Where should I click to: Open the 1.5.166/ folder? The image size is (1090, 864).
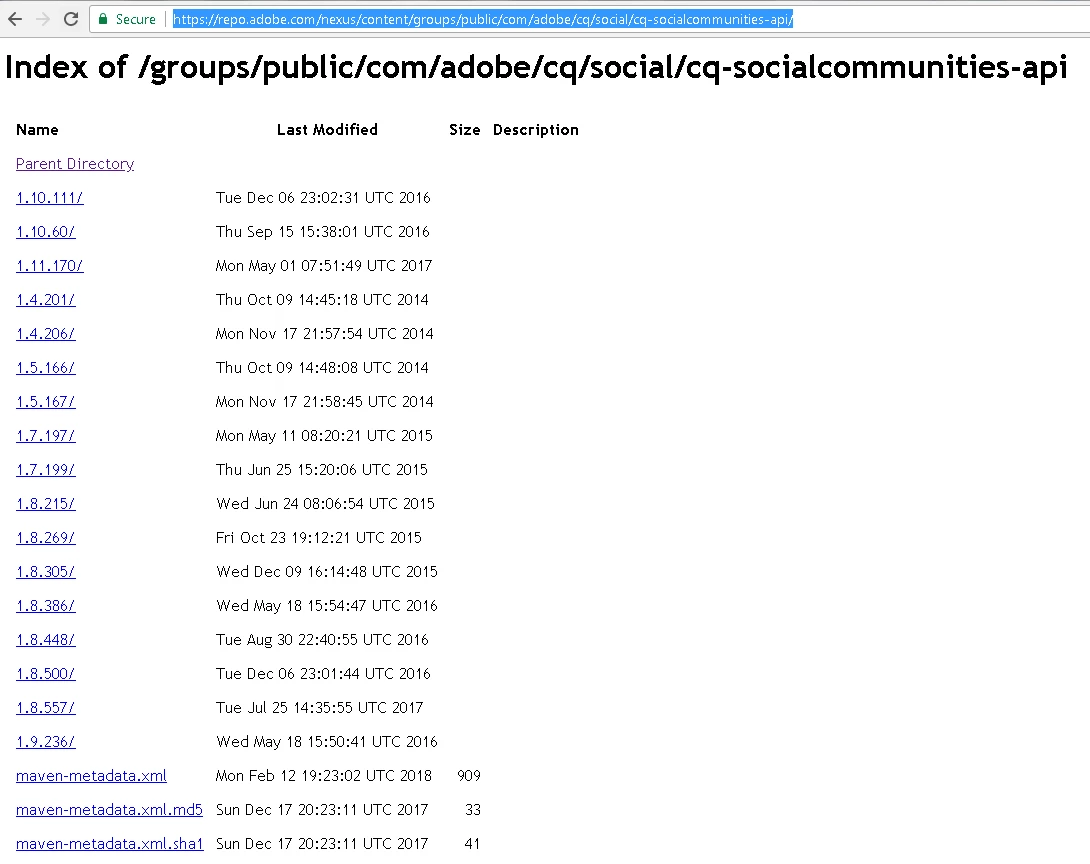coord(46,368)
